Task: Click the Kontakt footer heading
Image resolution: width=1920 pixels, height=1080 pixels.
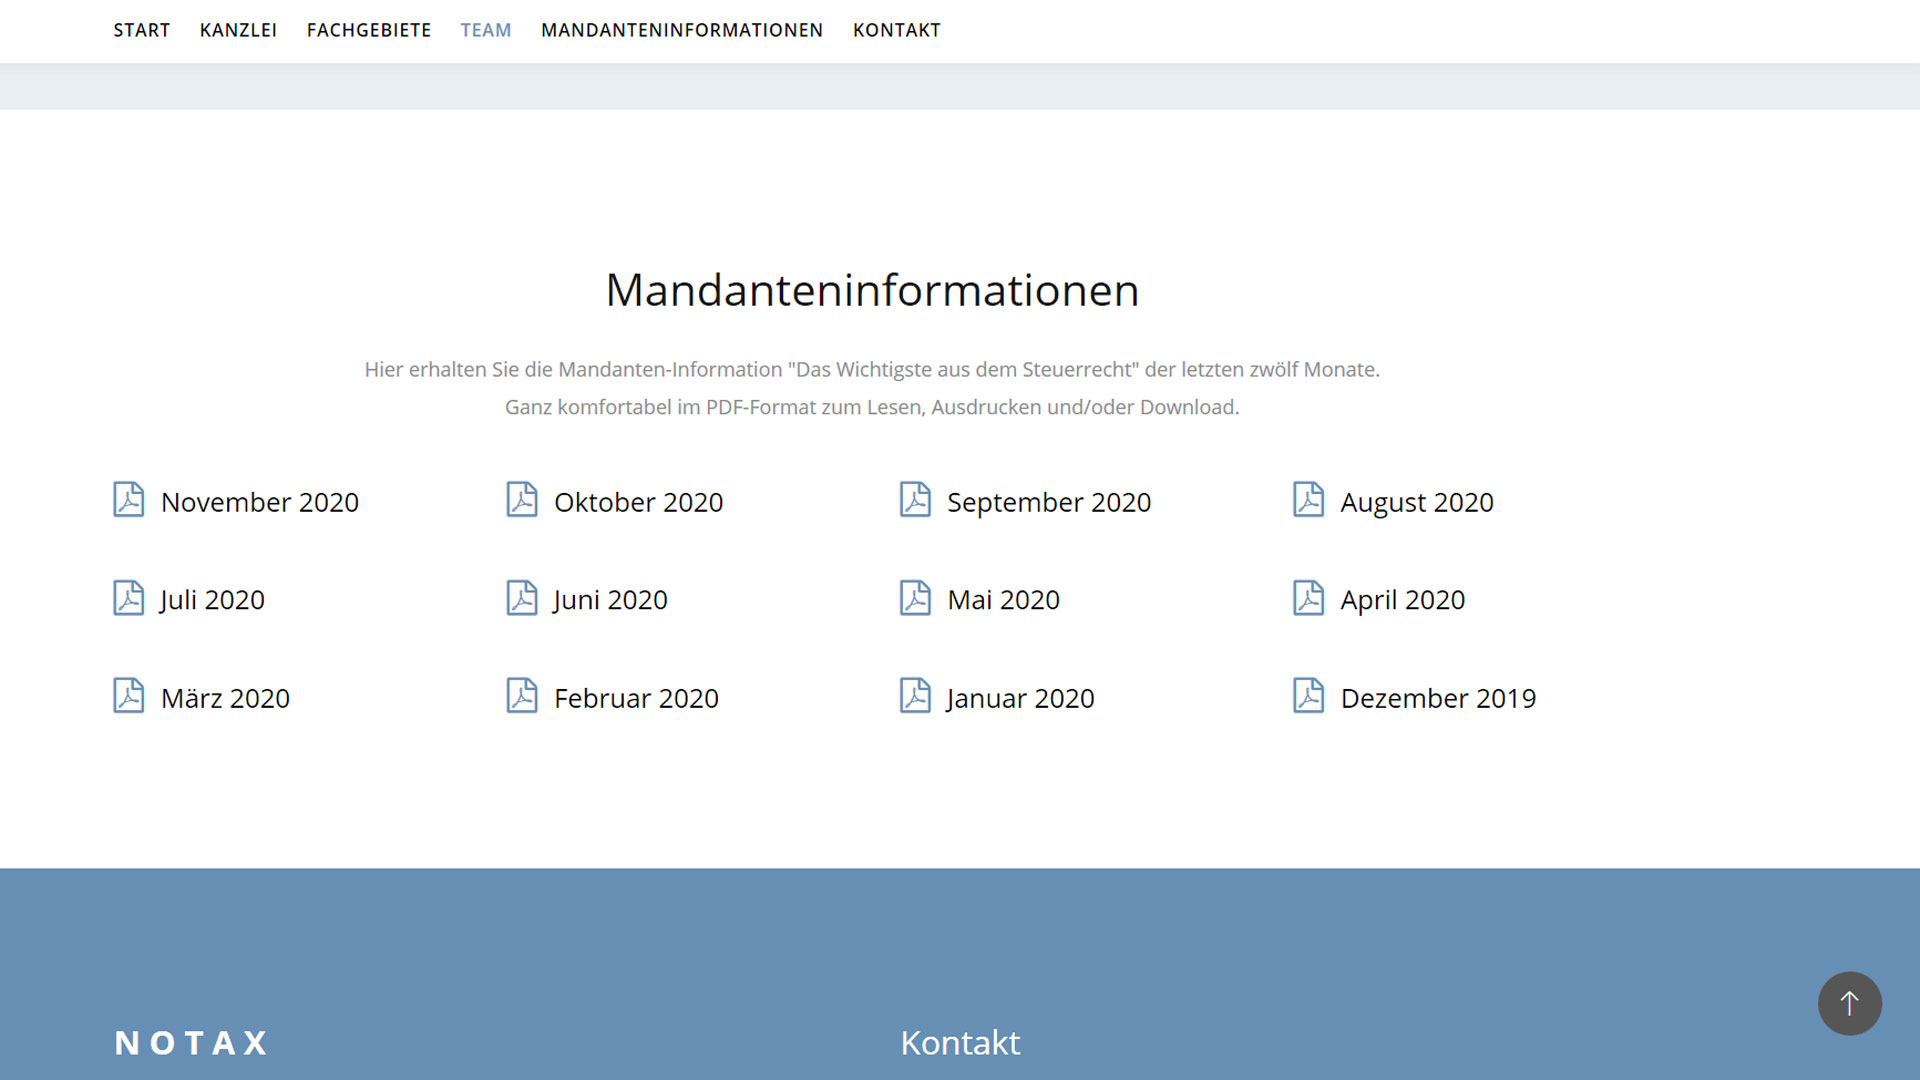Action: (960, 1042)
